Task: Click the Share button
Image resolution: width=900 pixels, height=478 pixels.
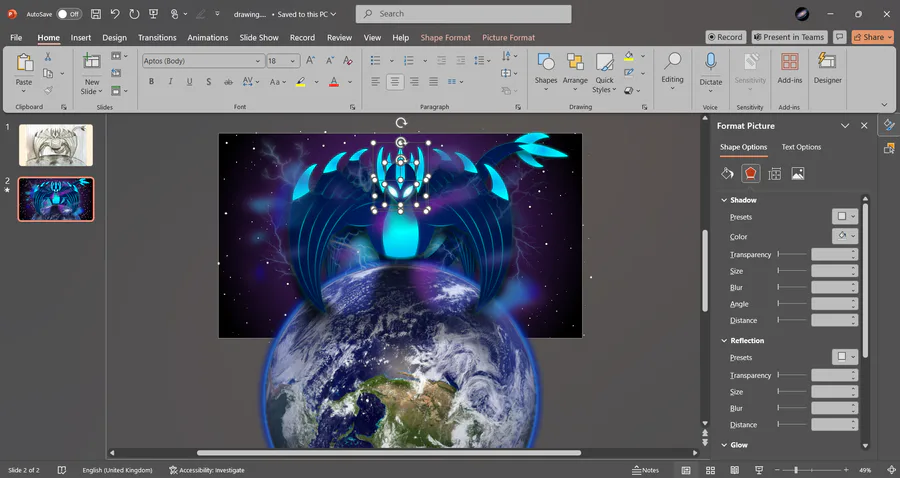Action: 872,37
